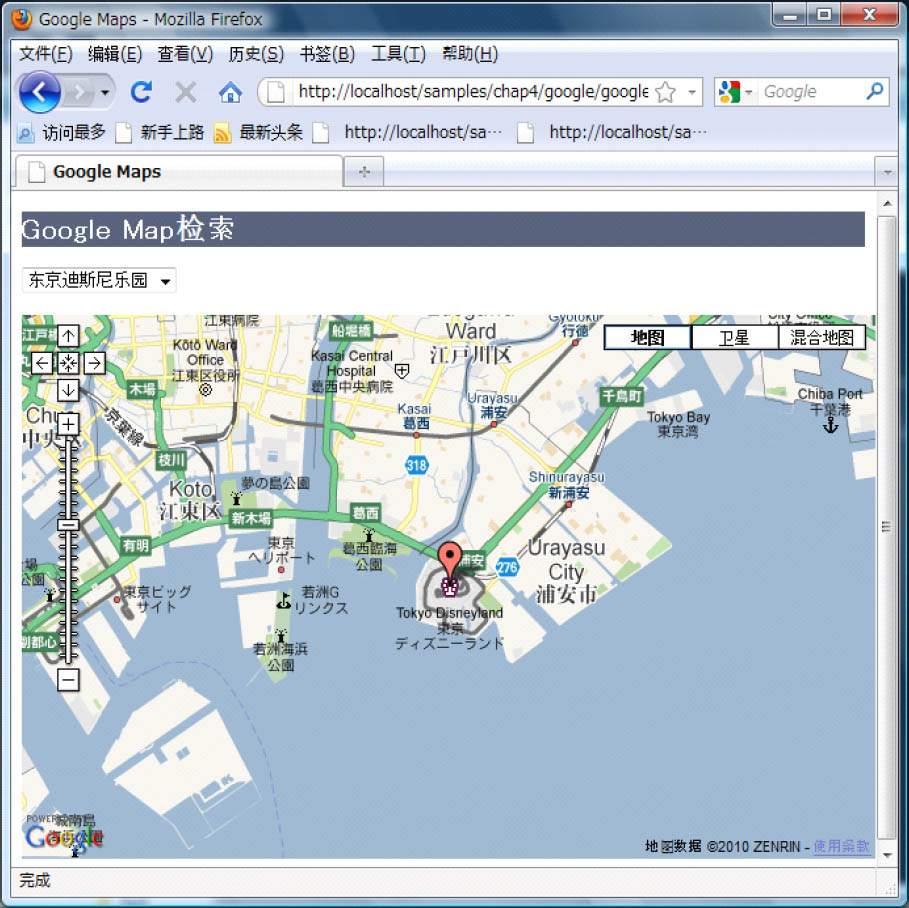
Task: Minimize the Firefox window
Action: point(789,15)
